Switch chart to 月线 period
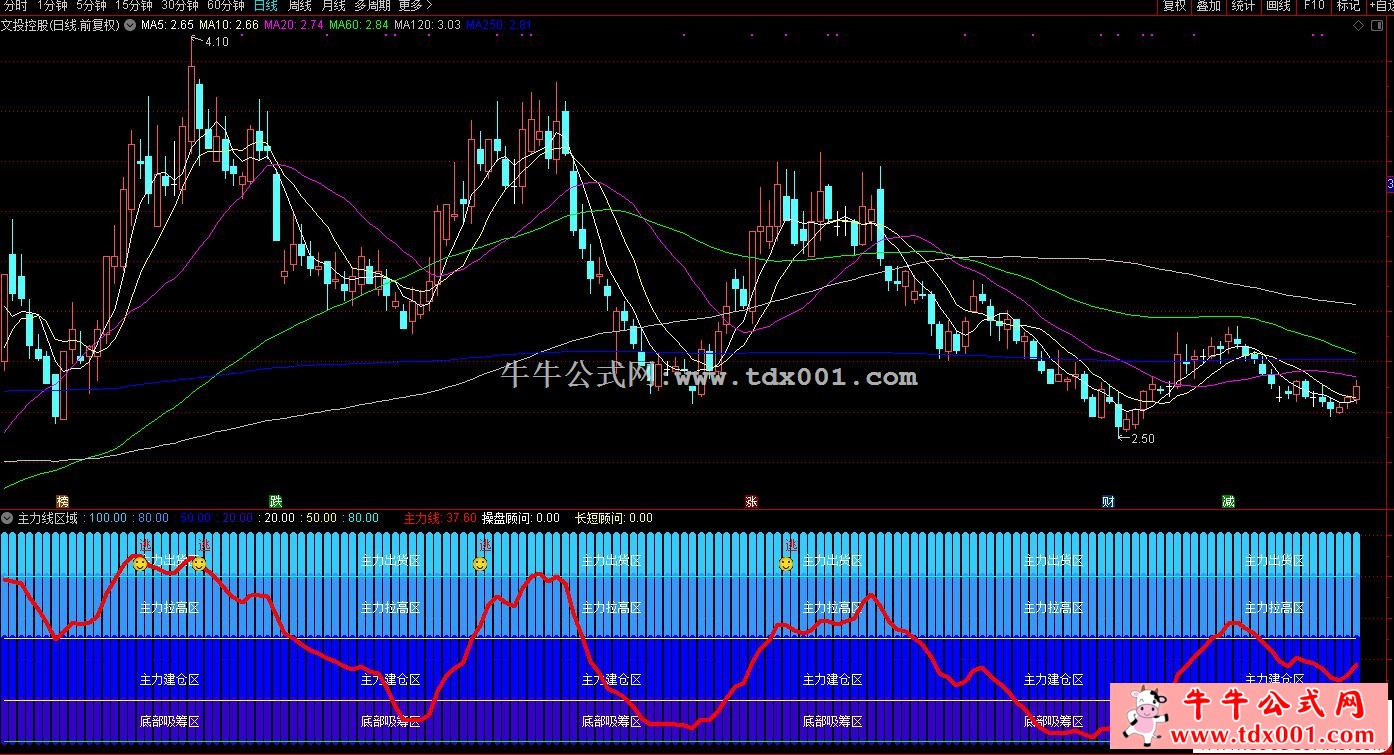 coord(333,6)
